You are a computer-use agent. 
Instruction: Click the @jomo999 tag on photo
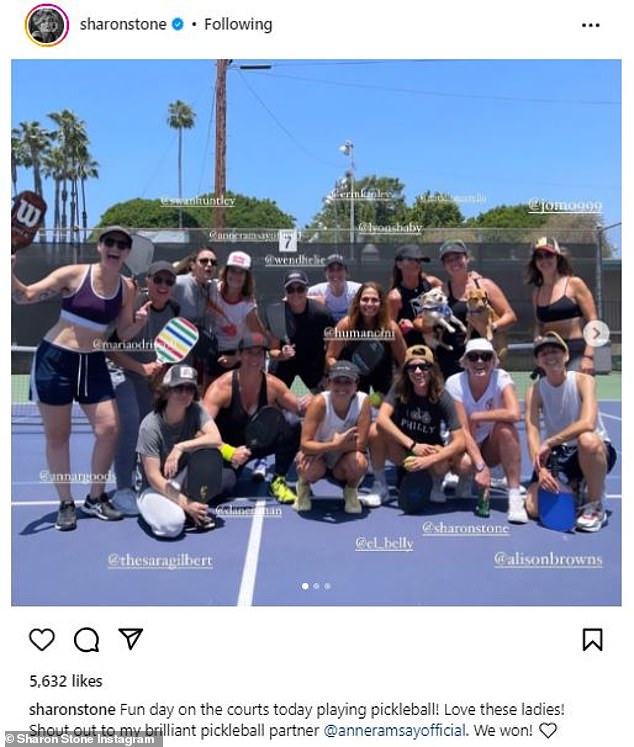pos(565,205)
